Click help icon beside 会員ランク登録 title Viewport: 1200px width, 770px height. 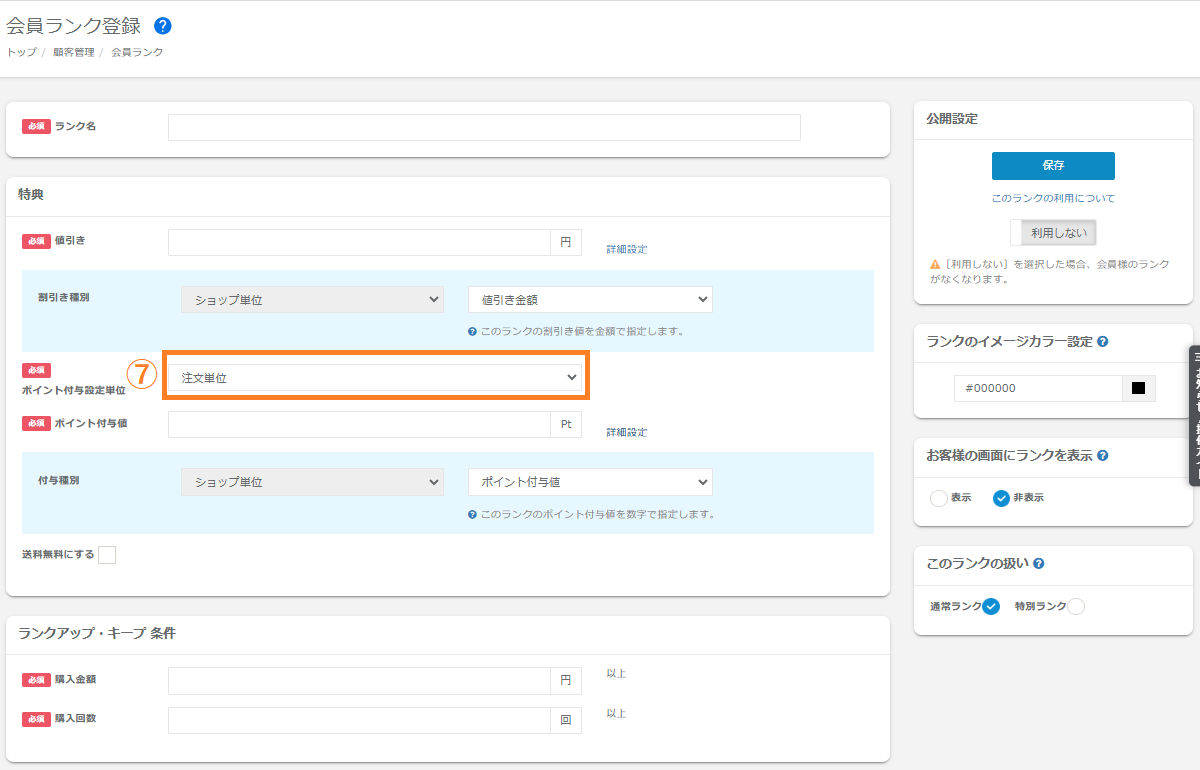tap(163, 26)
